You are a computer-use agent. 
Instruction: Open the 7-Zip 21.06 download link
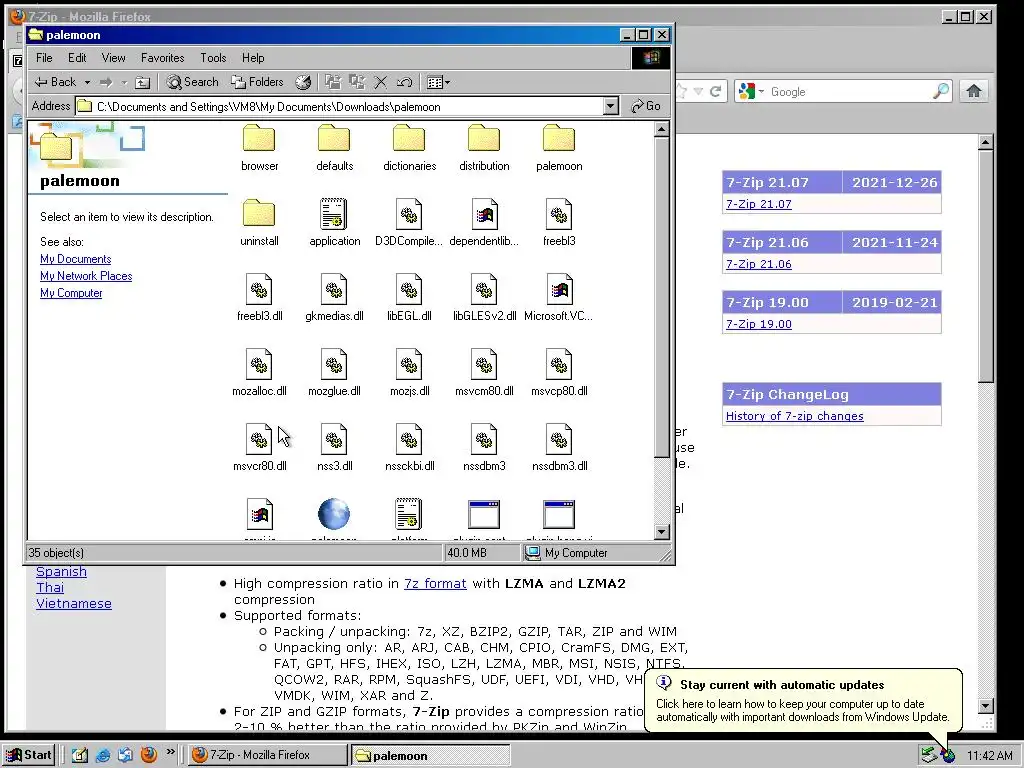pos(759,264)
